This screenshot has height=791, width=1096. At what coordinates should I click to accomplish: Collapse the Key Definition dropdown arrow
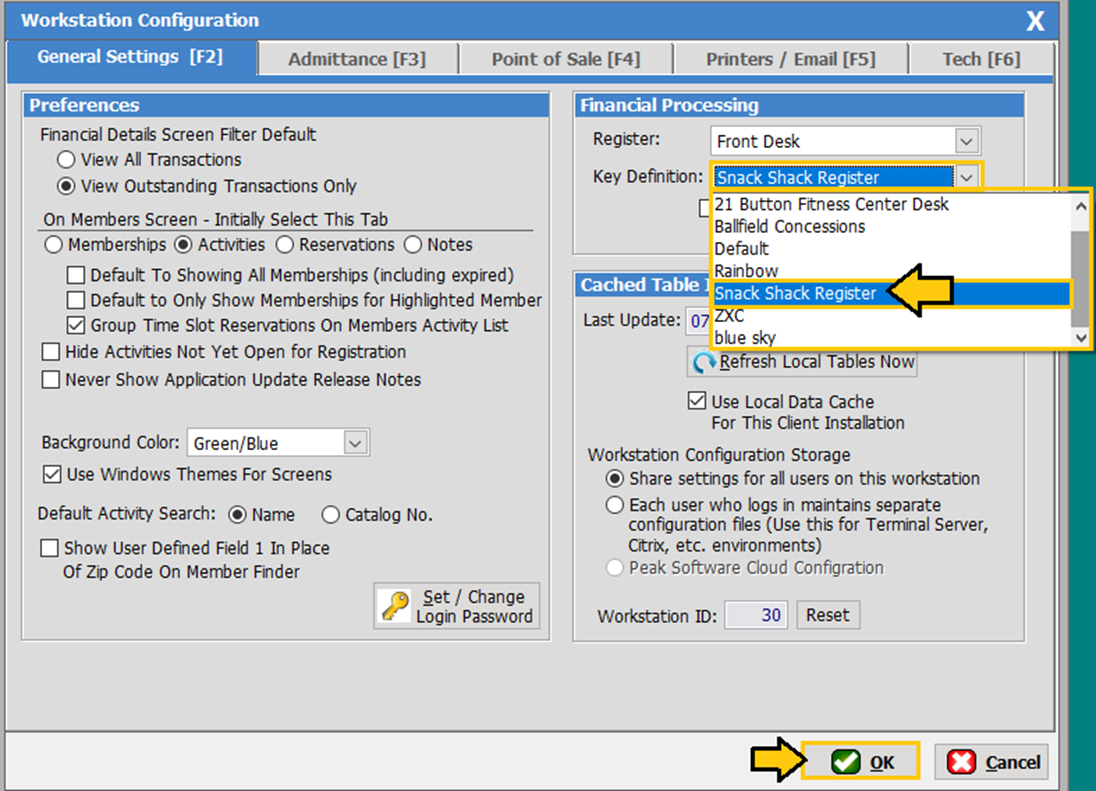[966, 178]
